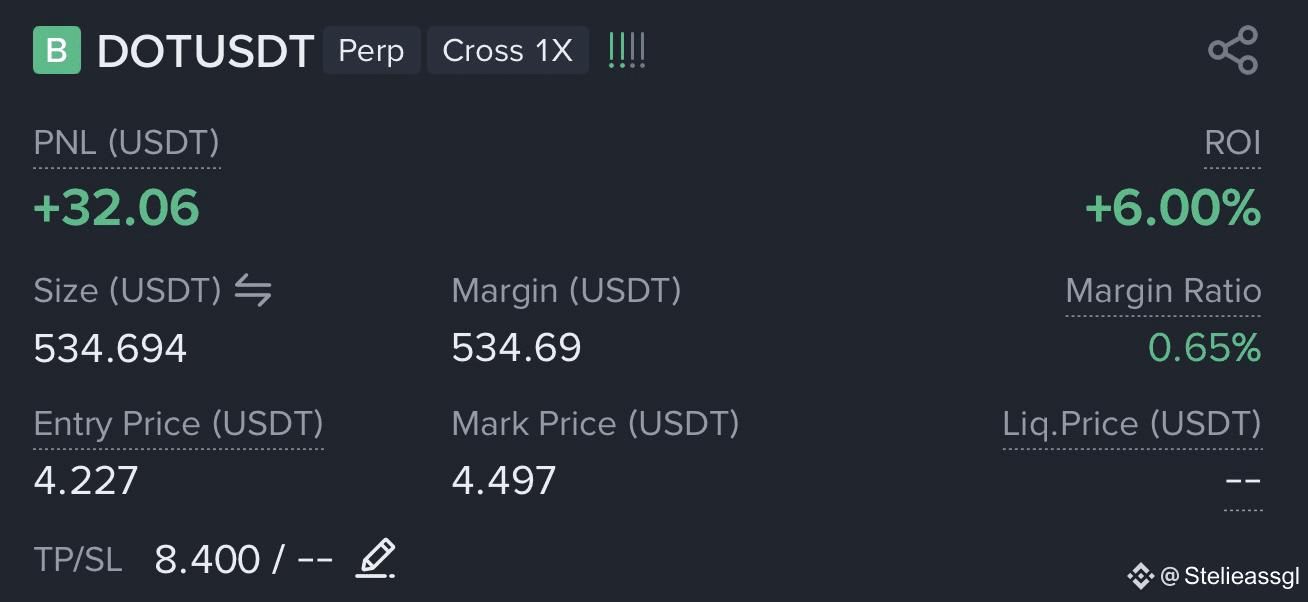Tap the Size (USDT) label
This screenshot has height=602, width=1308.
pos(127,291)
